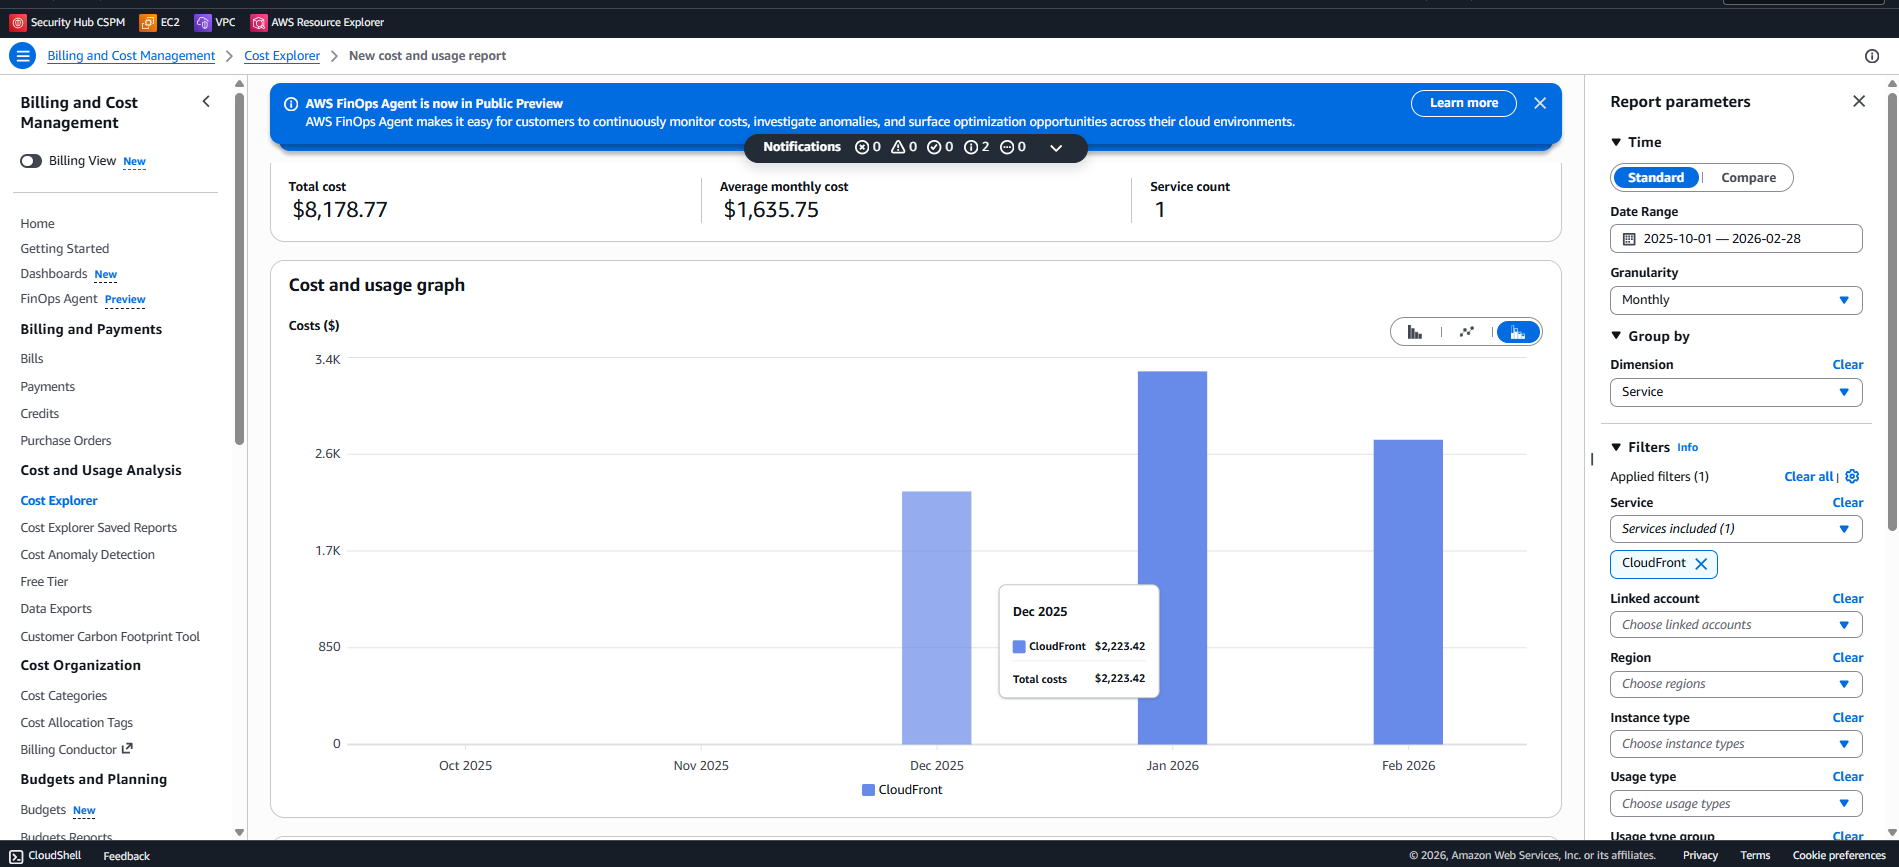Clear the Service filter
Screen dimensions: 1899x867
pyautogui.click(x=1848, y=503)
